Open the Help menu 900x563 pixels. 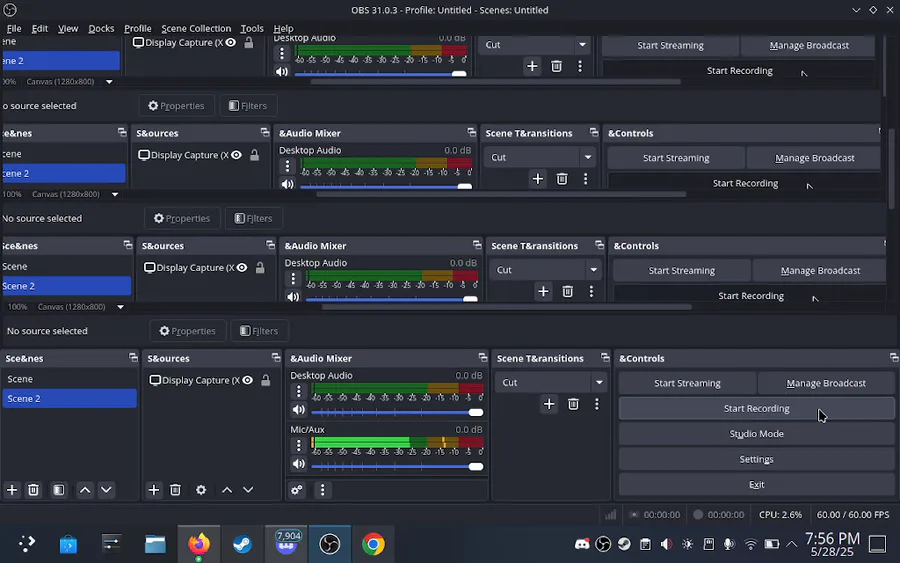point(283,28)
